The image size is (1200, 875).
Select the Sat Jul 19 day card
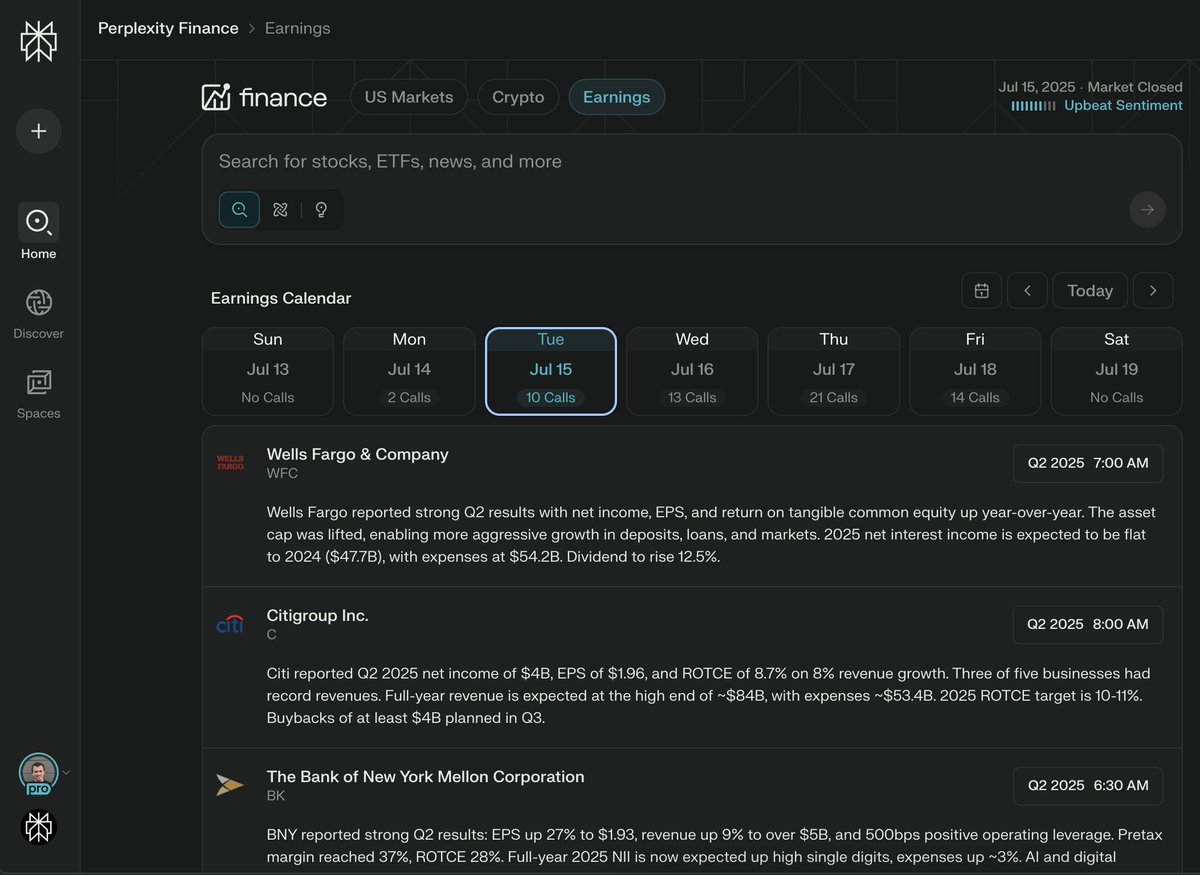(x=1117, y=371)
